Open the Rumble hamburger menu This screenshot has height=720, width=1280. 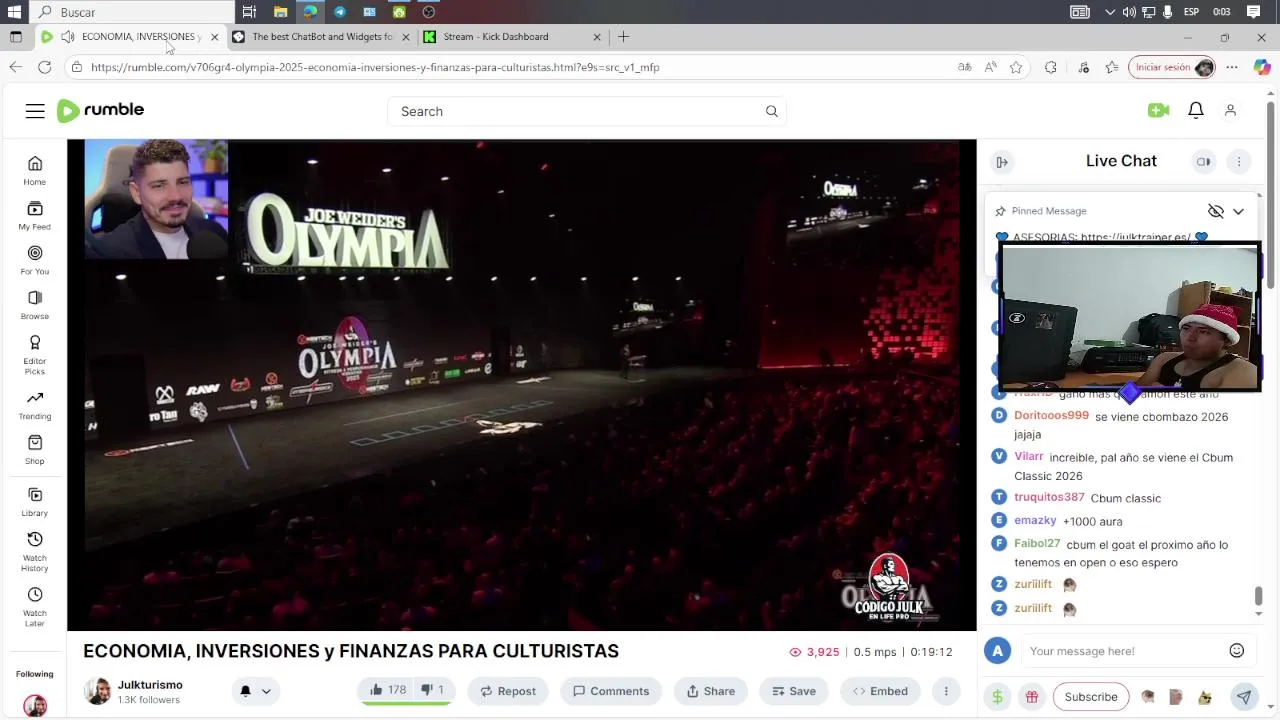pos(35,111)
